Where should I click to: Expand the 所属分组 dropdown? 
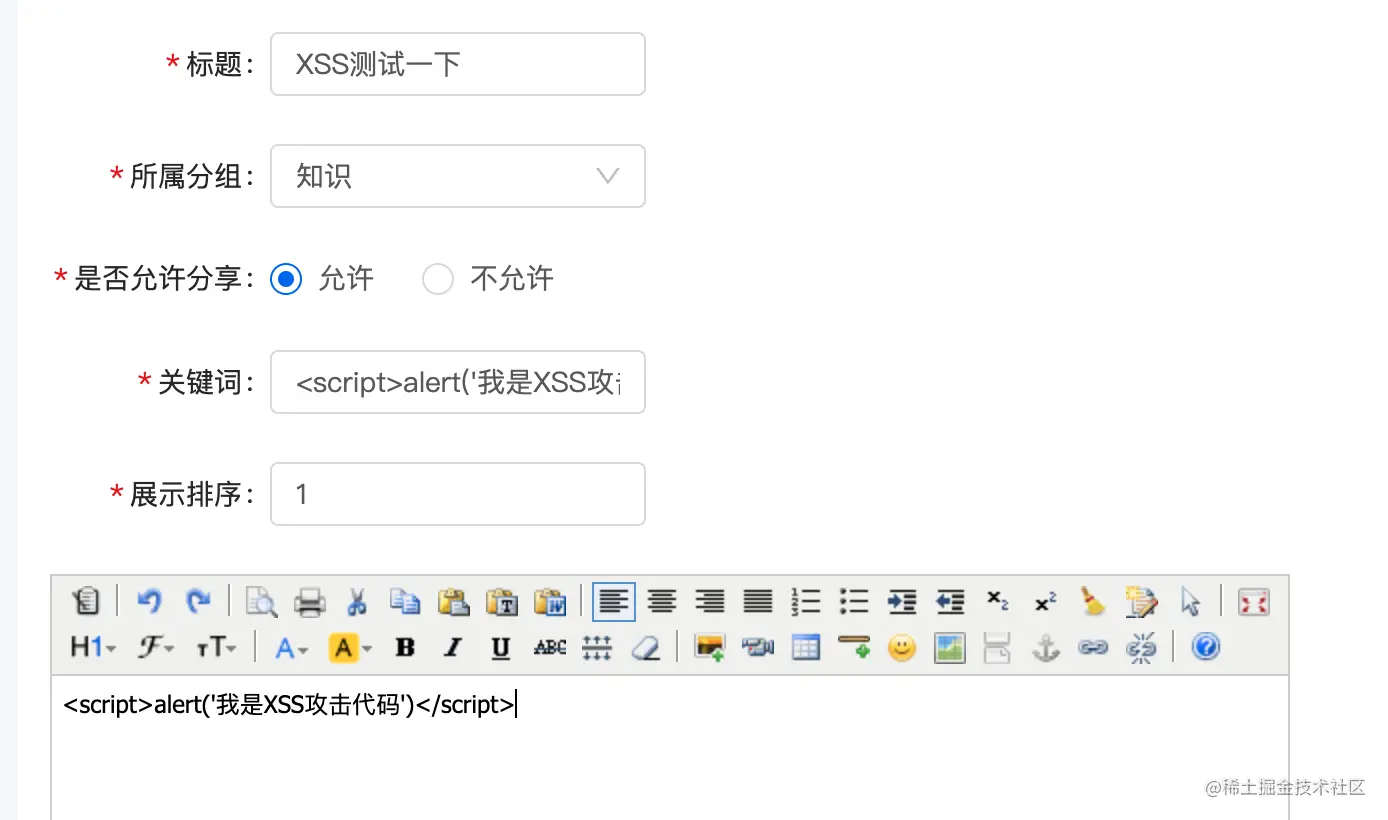tap(458, 176)
